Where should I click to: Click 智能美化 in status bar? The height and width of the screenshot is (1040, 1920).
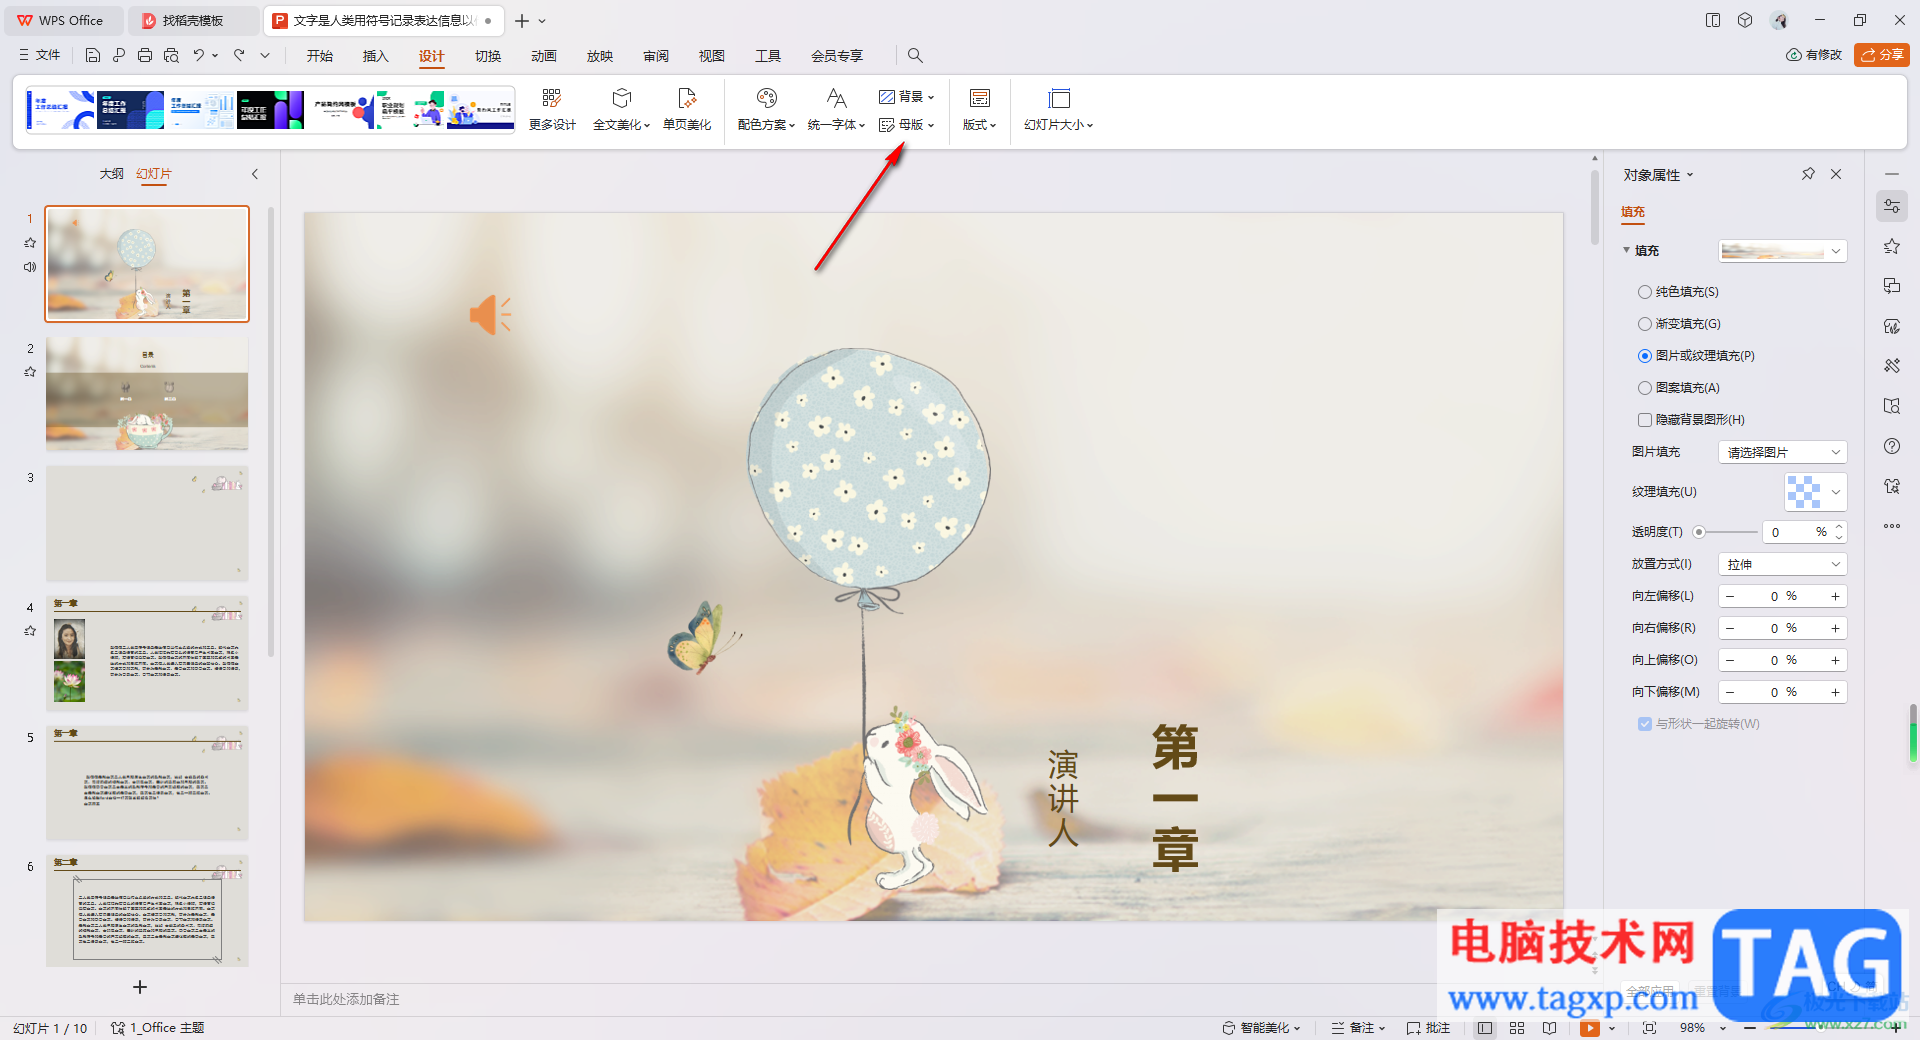point(1261,1028)
